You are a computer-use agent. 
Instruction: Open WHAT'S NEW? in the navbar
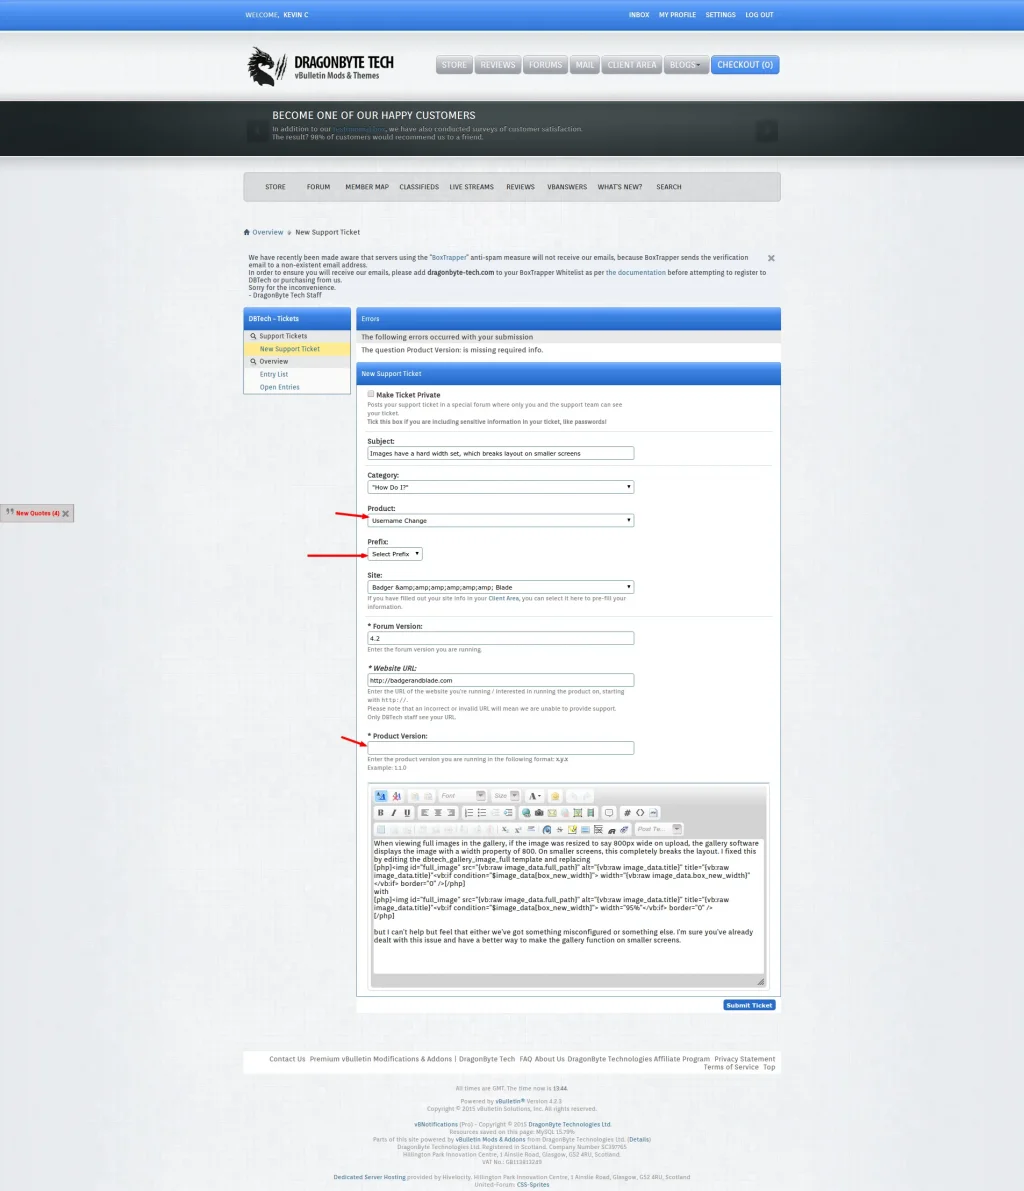pos(620,187)
